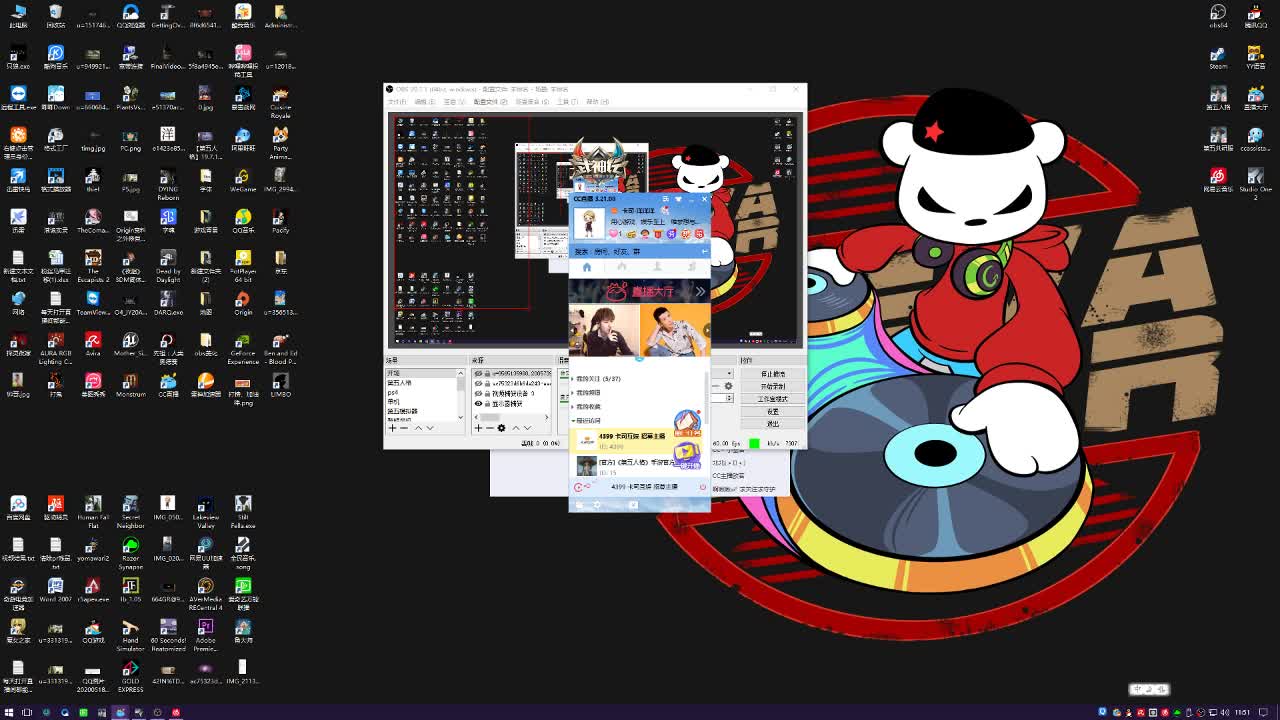Add a new source with plus icon

pos(478,428)
